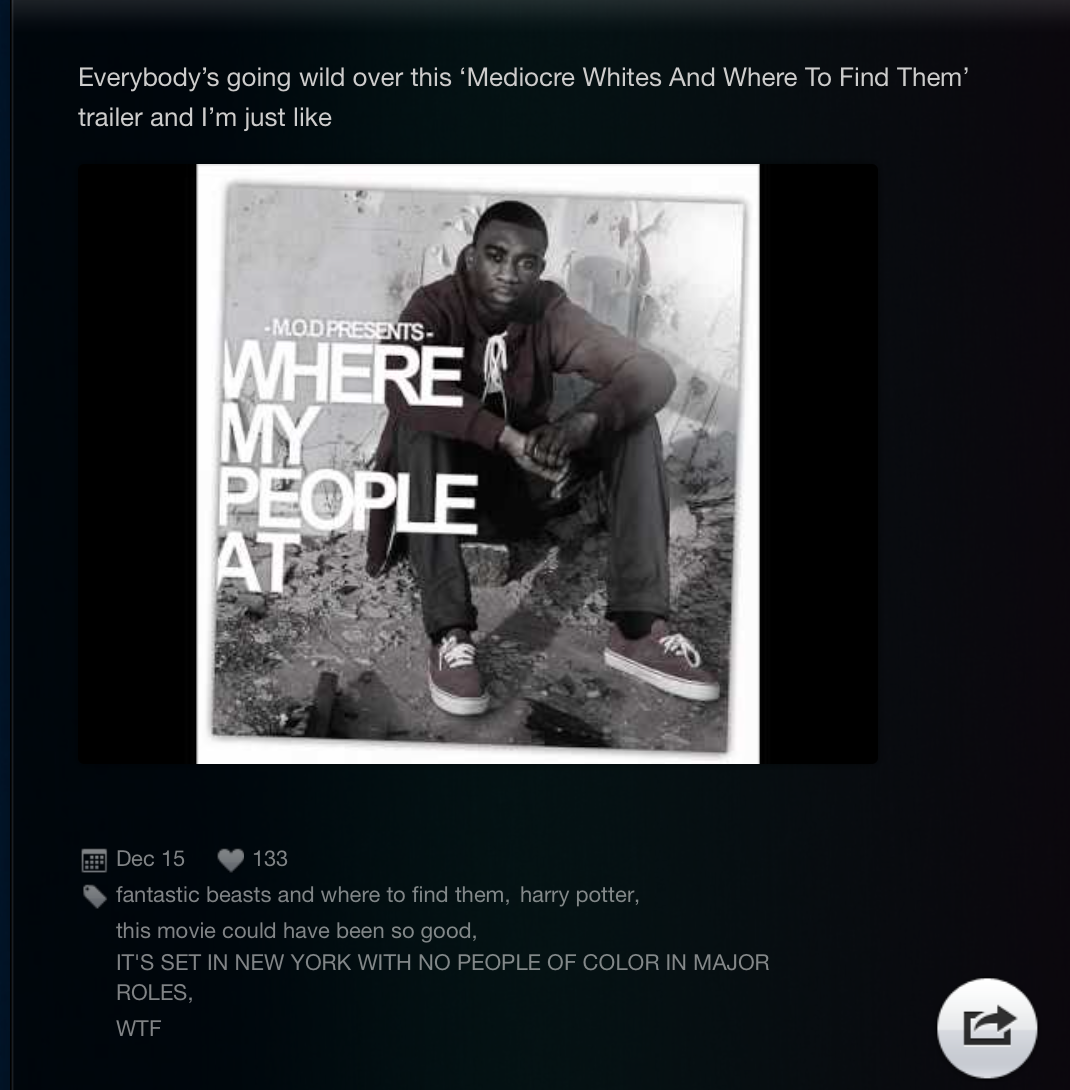Screen dimensions: 1070x1090
Task: Click the 'WHERE MY PEOPLE AT' cover text
Action: click(348, 469)
